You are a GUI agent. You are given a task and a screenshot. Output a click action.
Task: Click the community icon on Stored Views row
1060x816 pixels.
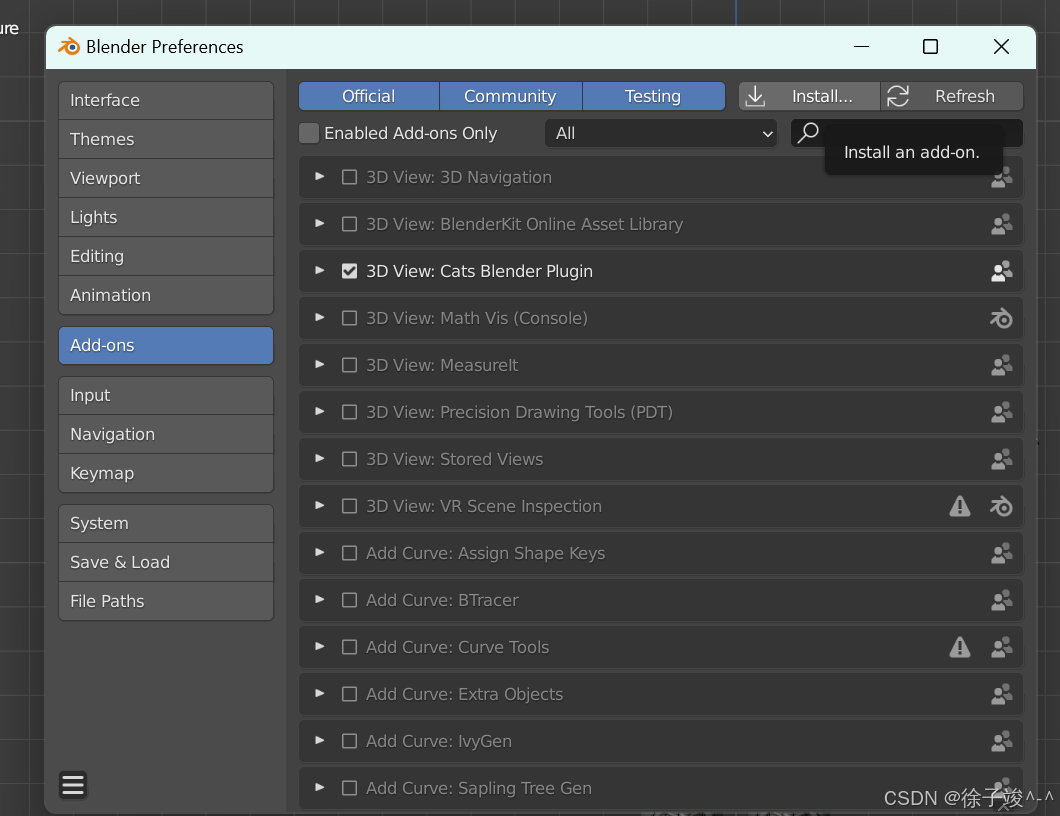(x=1001, y=459)
